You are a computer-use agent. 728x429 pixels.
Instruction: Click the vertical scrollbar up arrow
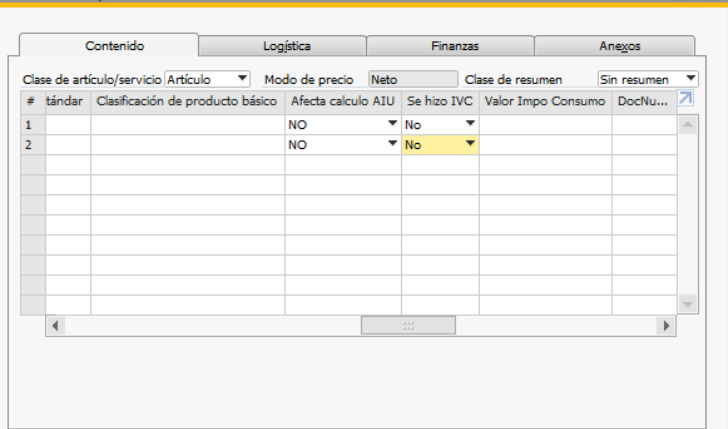click(688, 124)
